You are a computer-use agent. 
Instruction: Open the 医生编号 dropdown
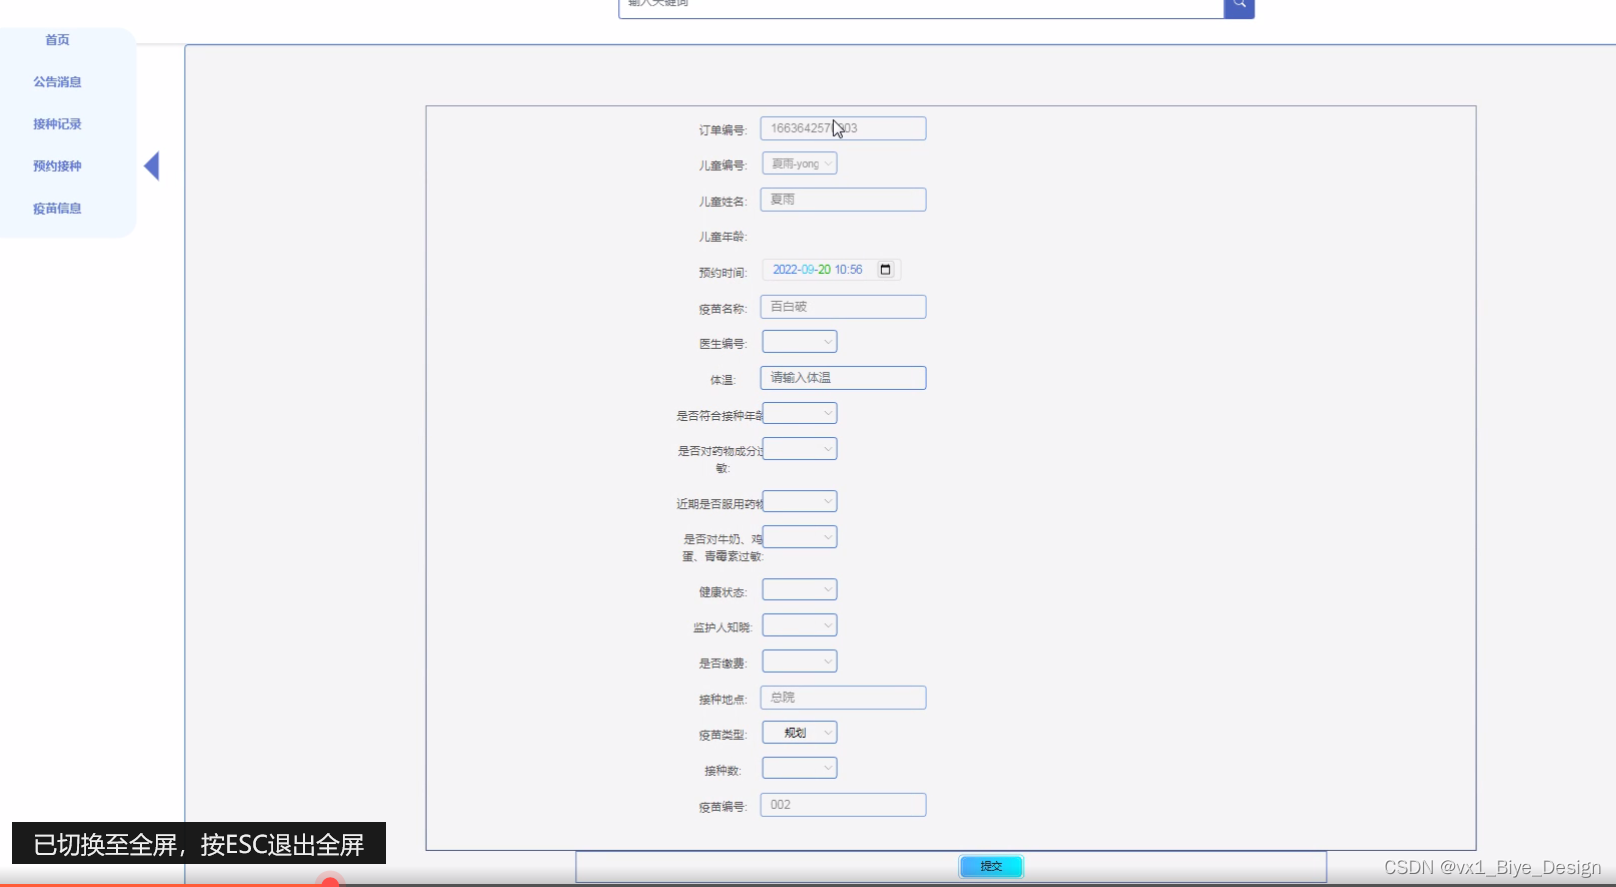click(800, 342)
